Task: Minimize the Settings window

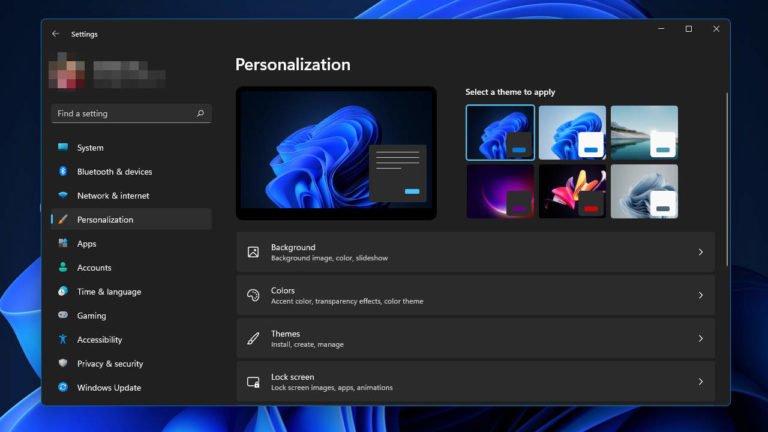Action: (x=661, y=29)
